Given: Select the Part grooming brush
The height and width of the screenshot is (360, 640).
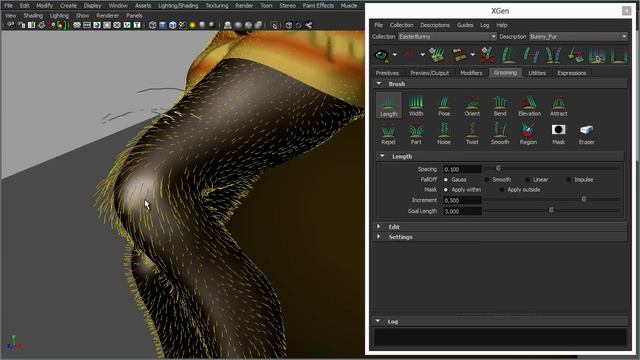Looking at the screenshot, I should coord(416,134).
